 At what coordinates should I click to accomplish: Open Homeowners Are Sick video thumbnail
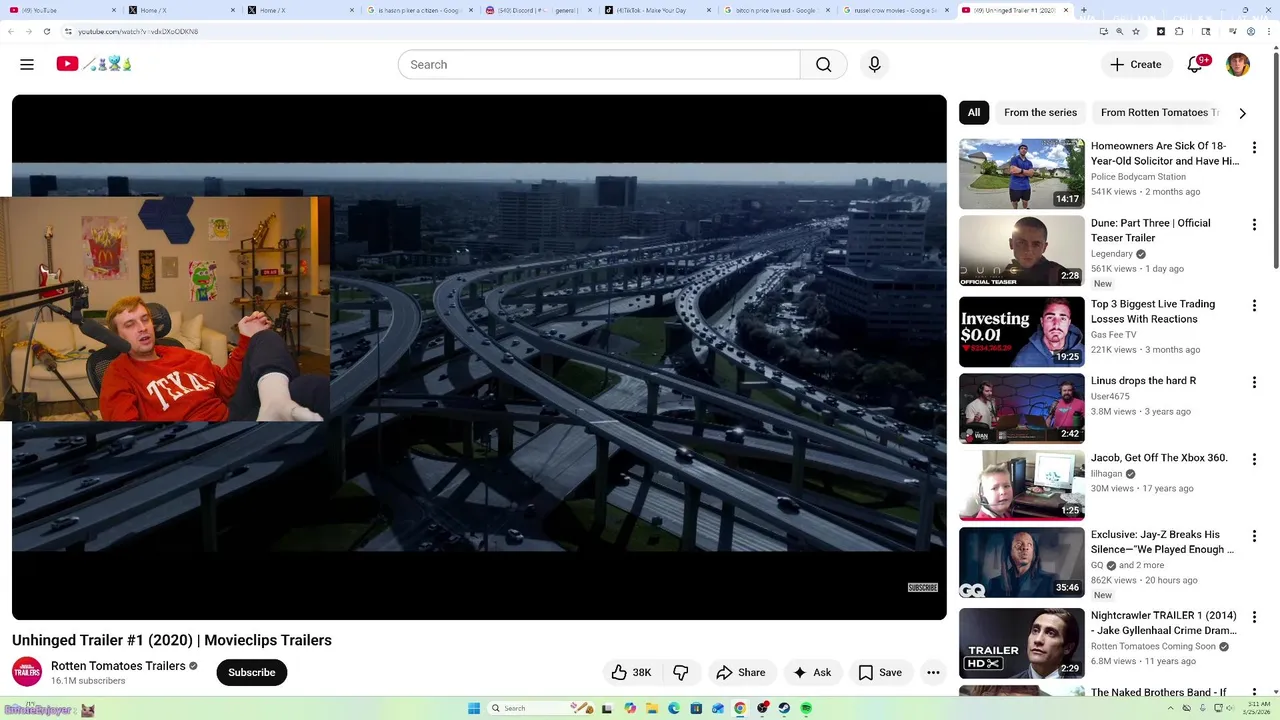click(1021, 174)
